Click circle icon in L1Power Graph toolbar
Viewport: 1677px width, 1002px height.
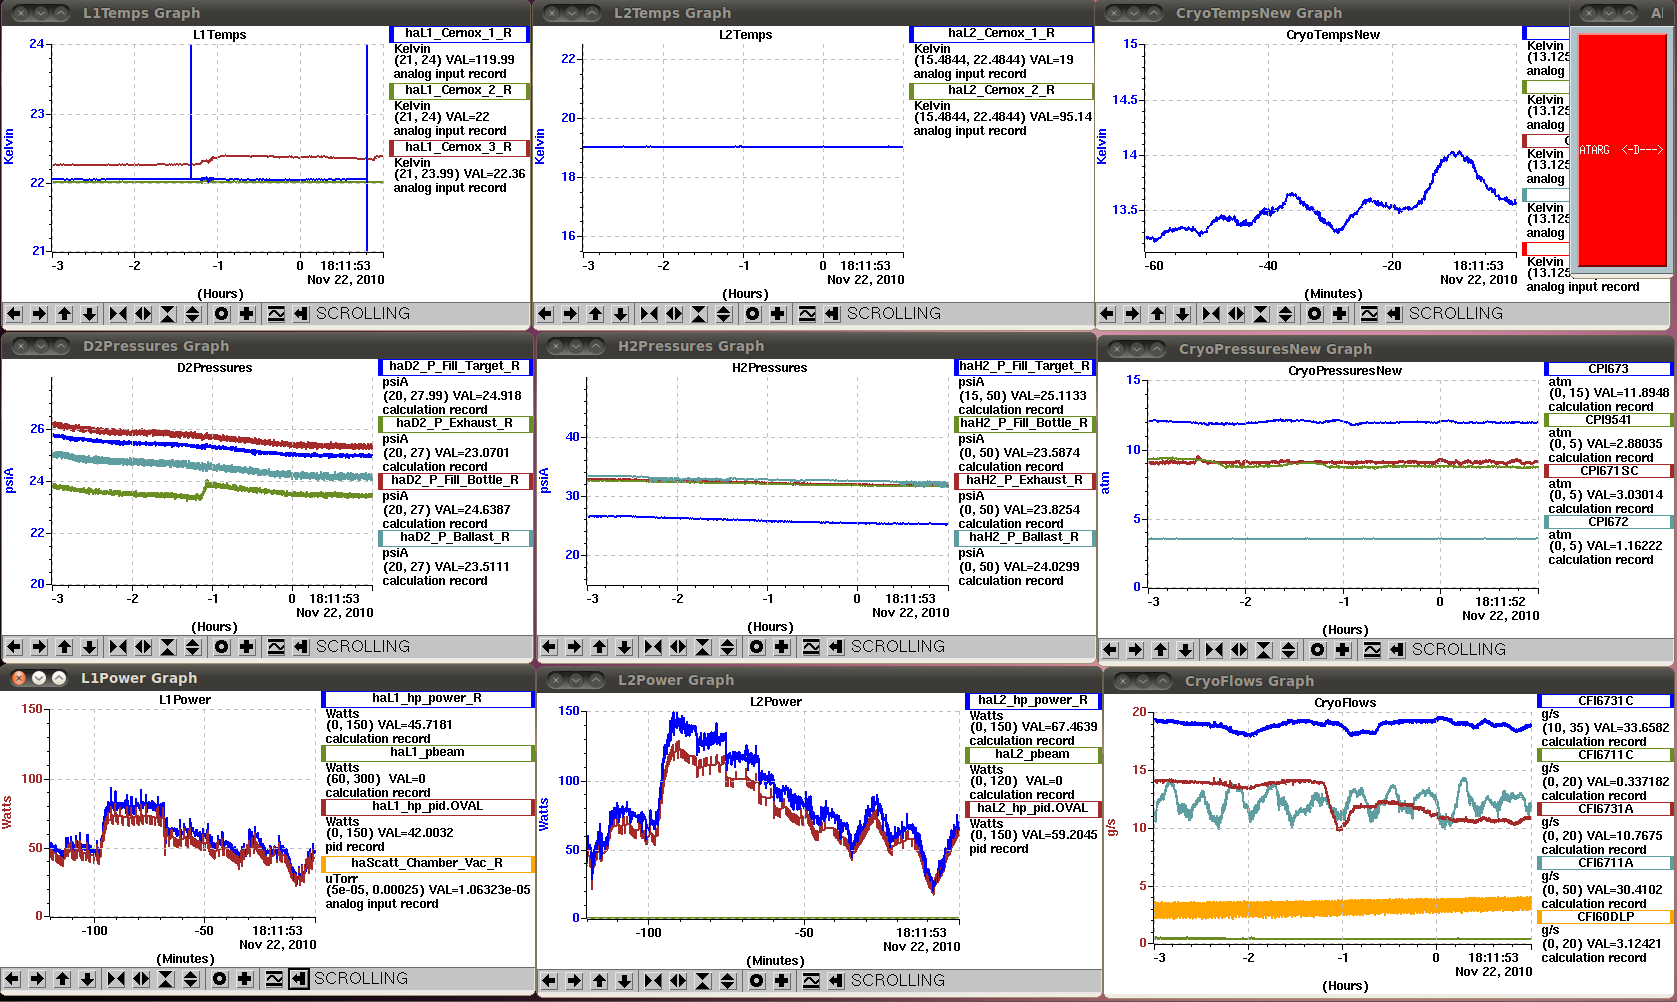(x=220, y=979)
